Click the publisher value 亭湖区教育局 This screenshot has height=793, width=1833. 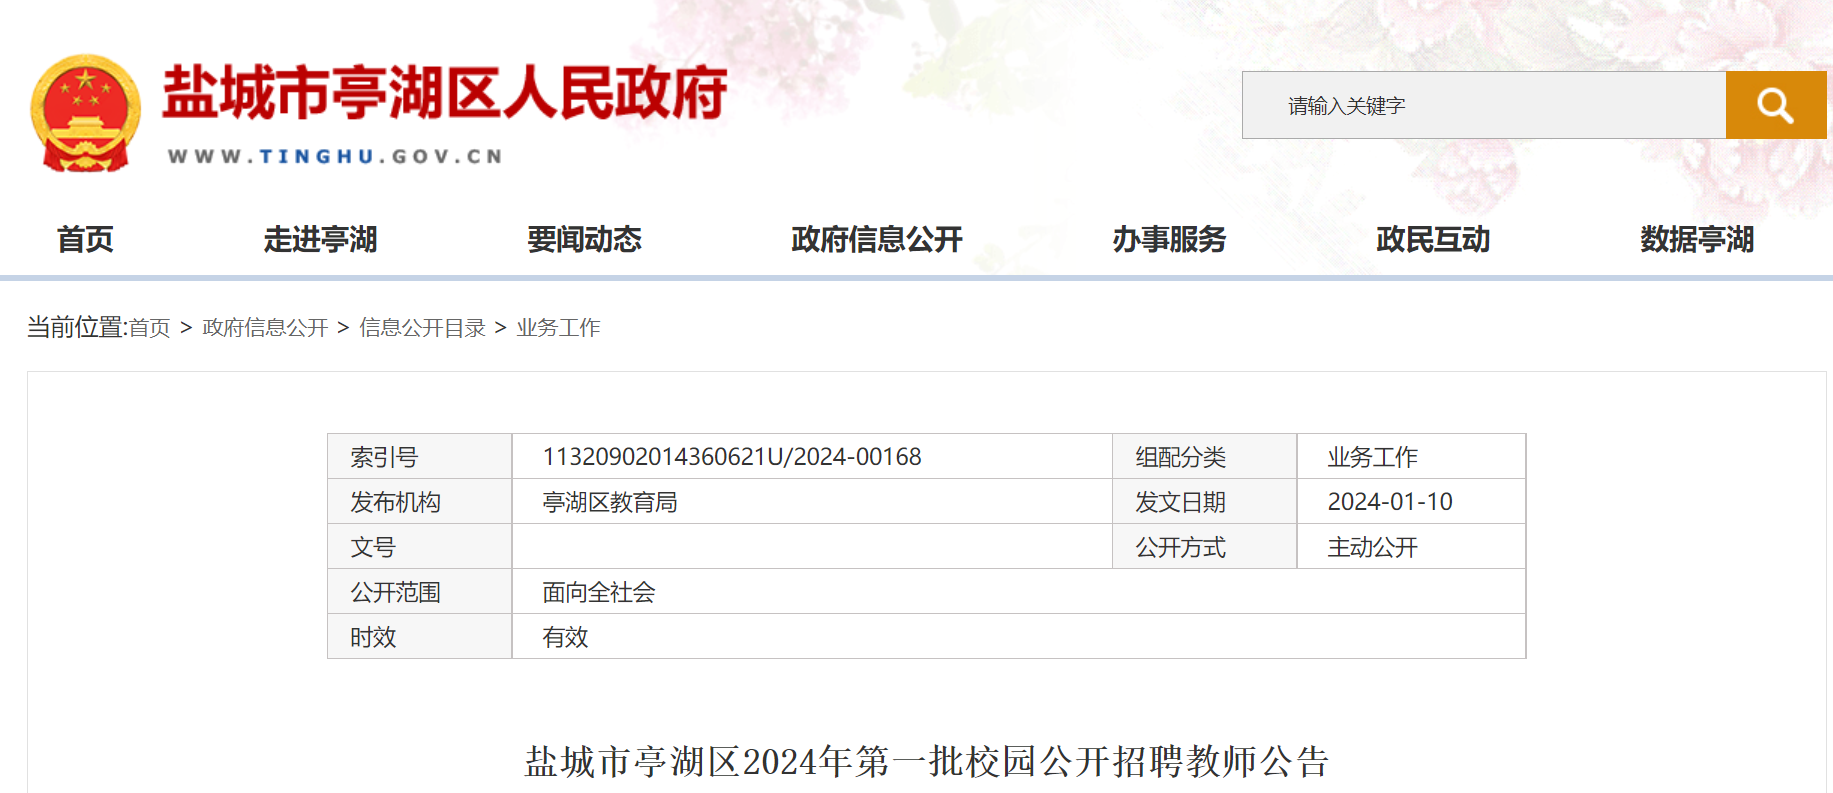(x=609, y=502)
